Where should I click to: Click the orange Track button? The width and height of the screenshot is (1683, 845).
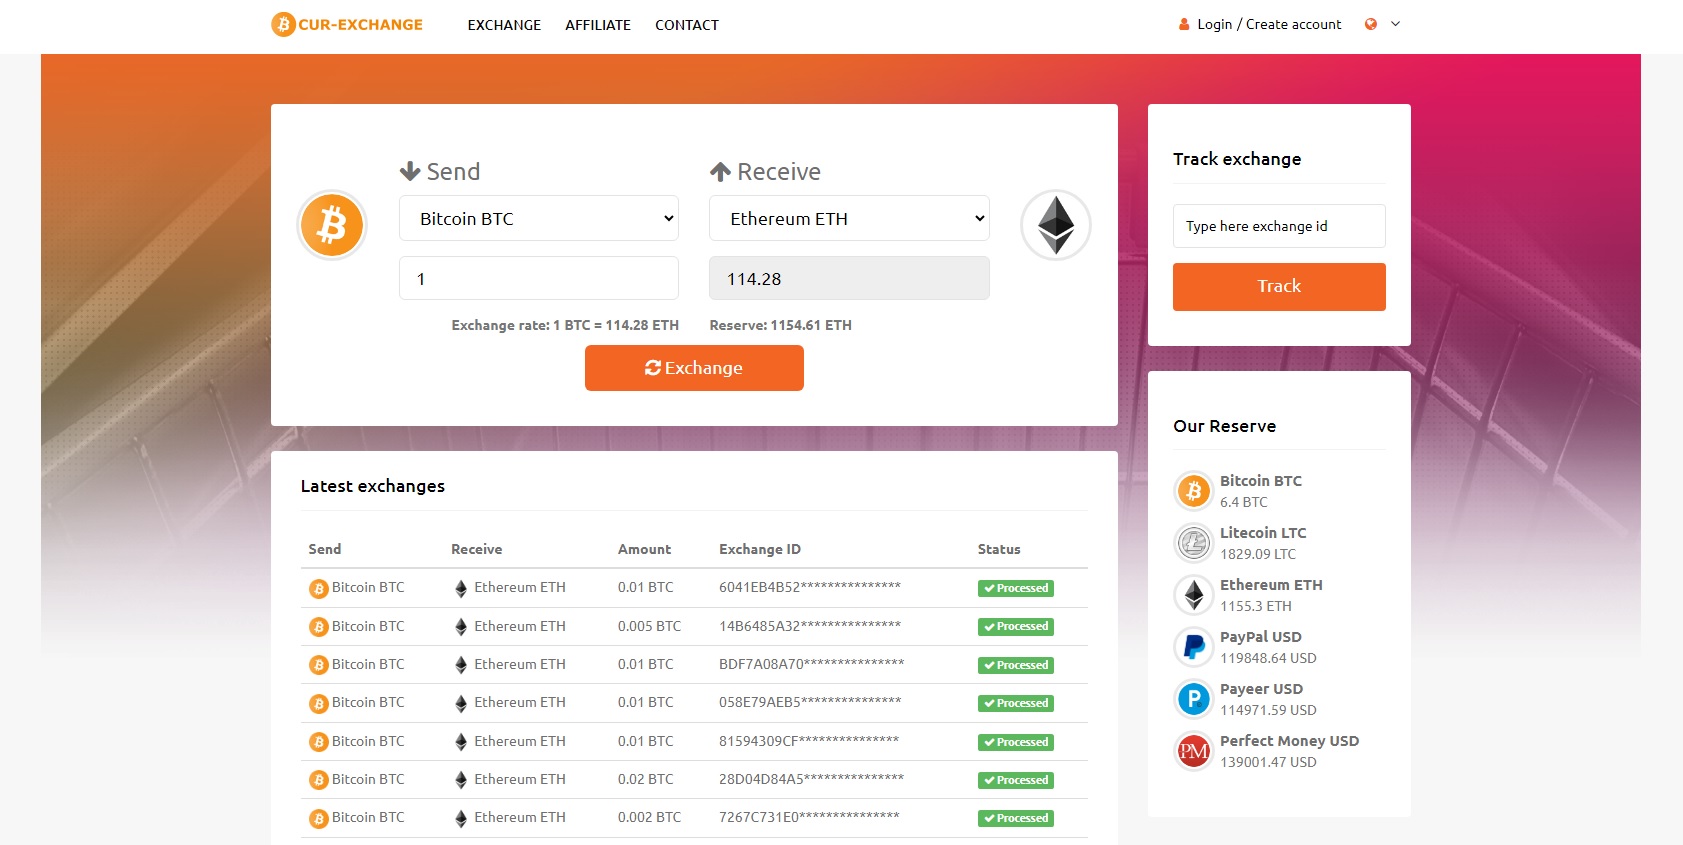1279,287
